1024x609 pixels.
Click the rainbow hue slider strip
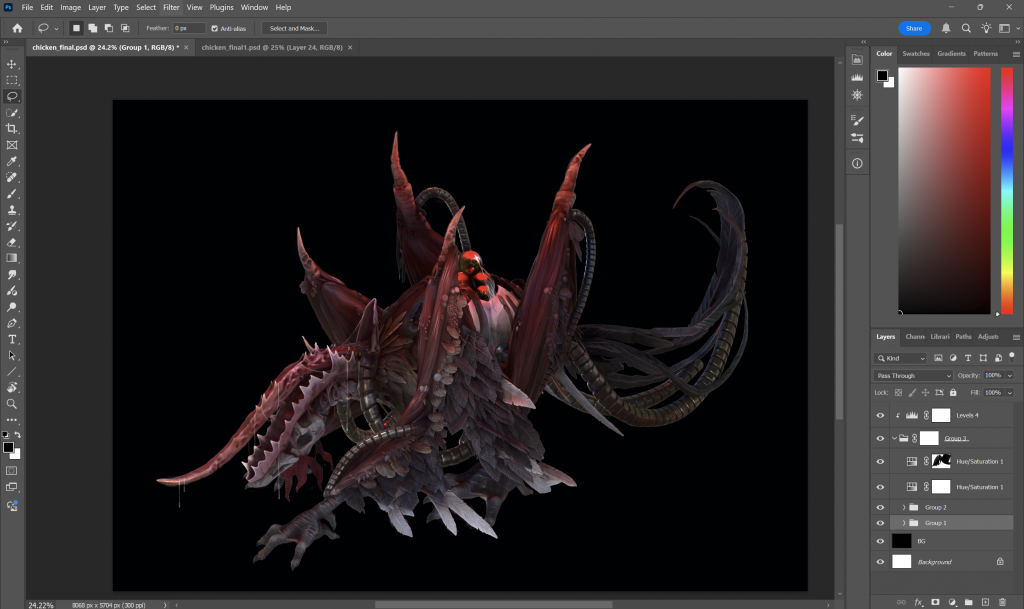click(x=1007, y=191)
